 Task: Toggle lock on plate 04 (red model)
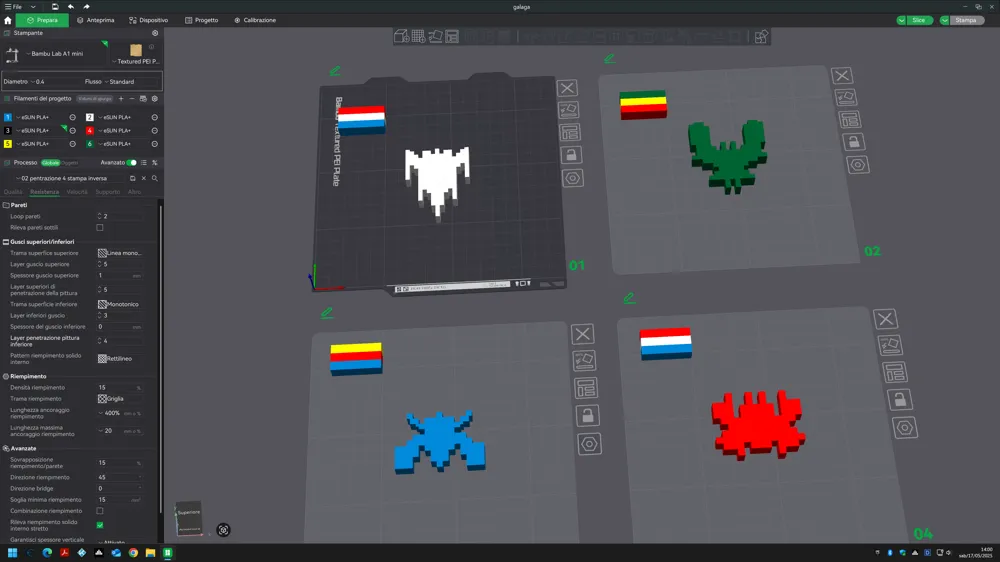[x=900, y=400]
